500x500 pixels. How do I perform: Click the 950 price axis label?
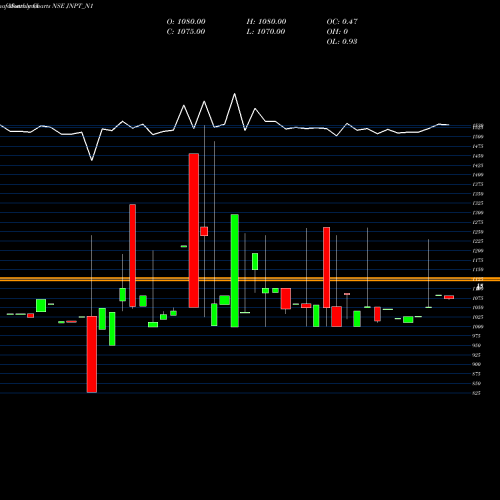click(476, 346)
